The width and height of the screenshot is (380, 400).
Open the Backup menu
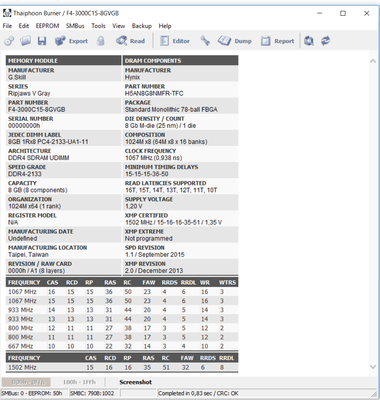click(x=142, y=26)
